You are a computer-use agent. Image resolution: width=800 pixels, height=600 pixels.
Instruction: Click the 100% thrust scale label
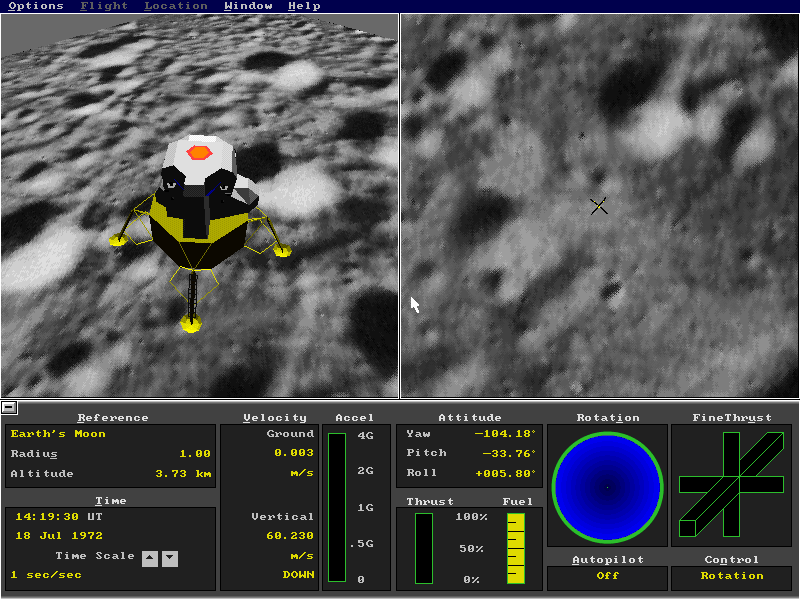471,517
